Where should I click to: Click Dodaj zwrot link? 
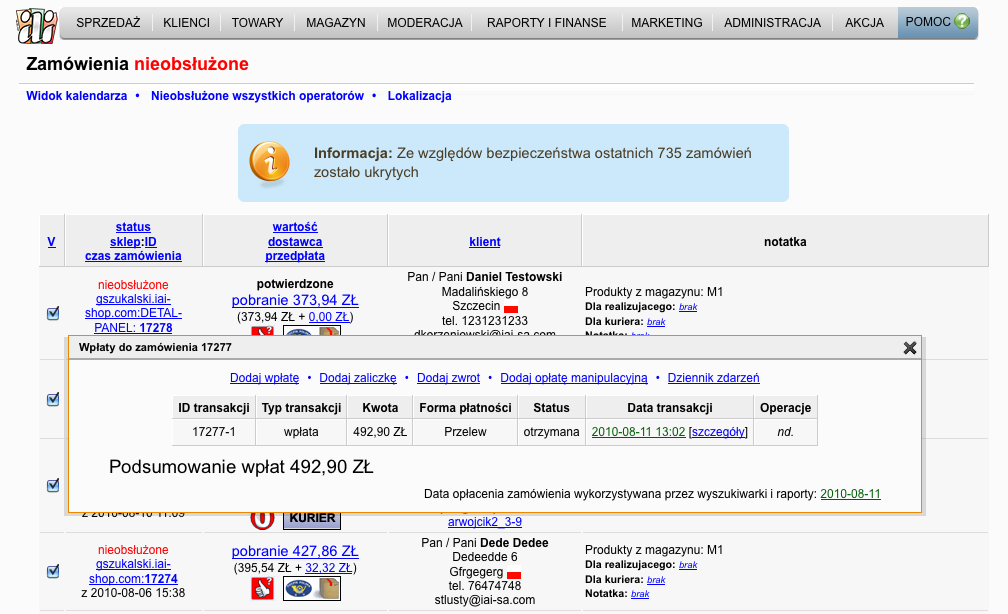[448, 378]
